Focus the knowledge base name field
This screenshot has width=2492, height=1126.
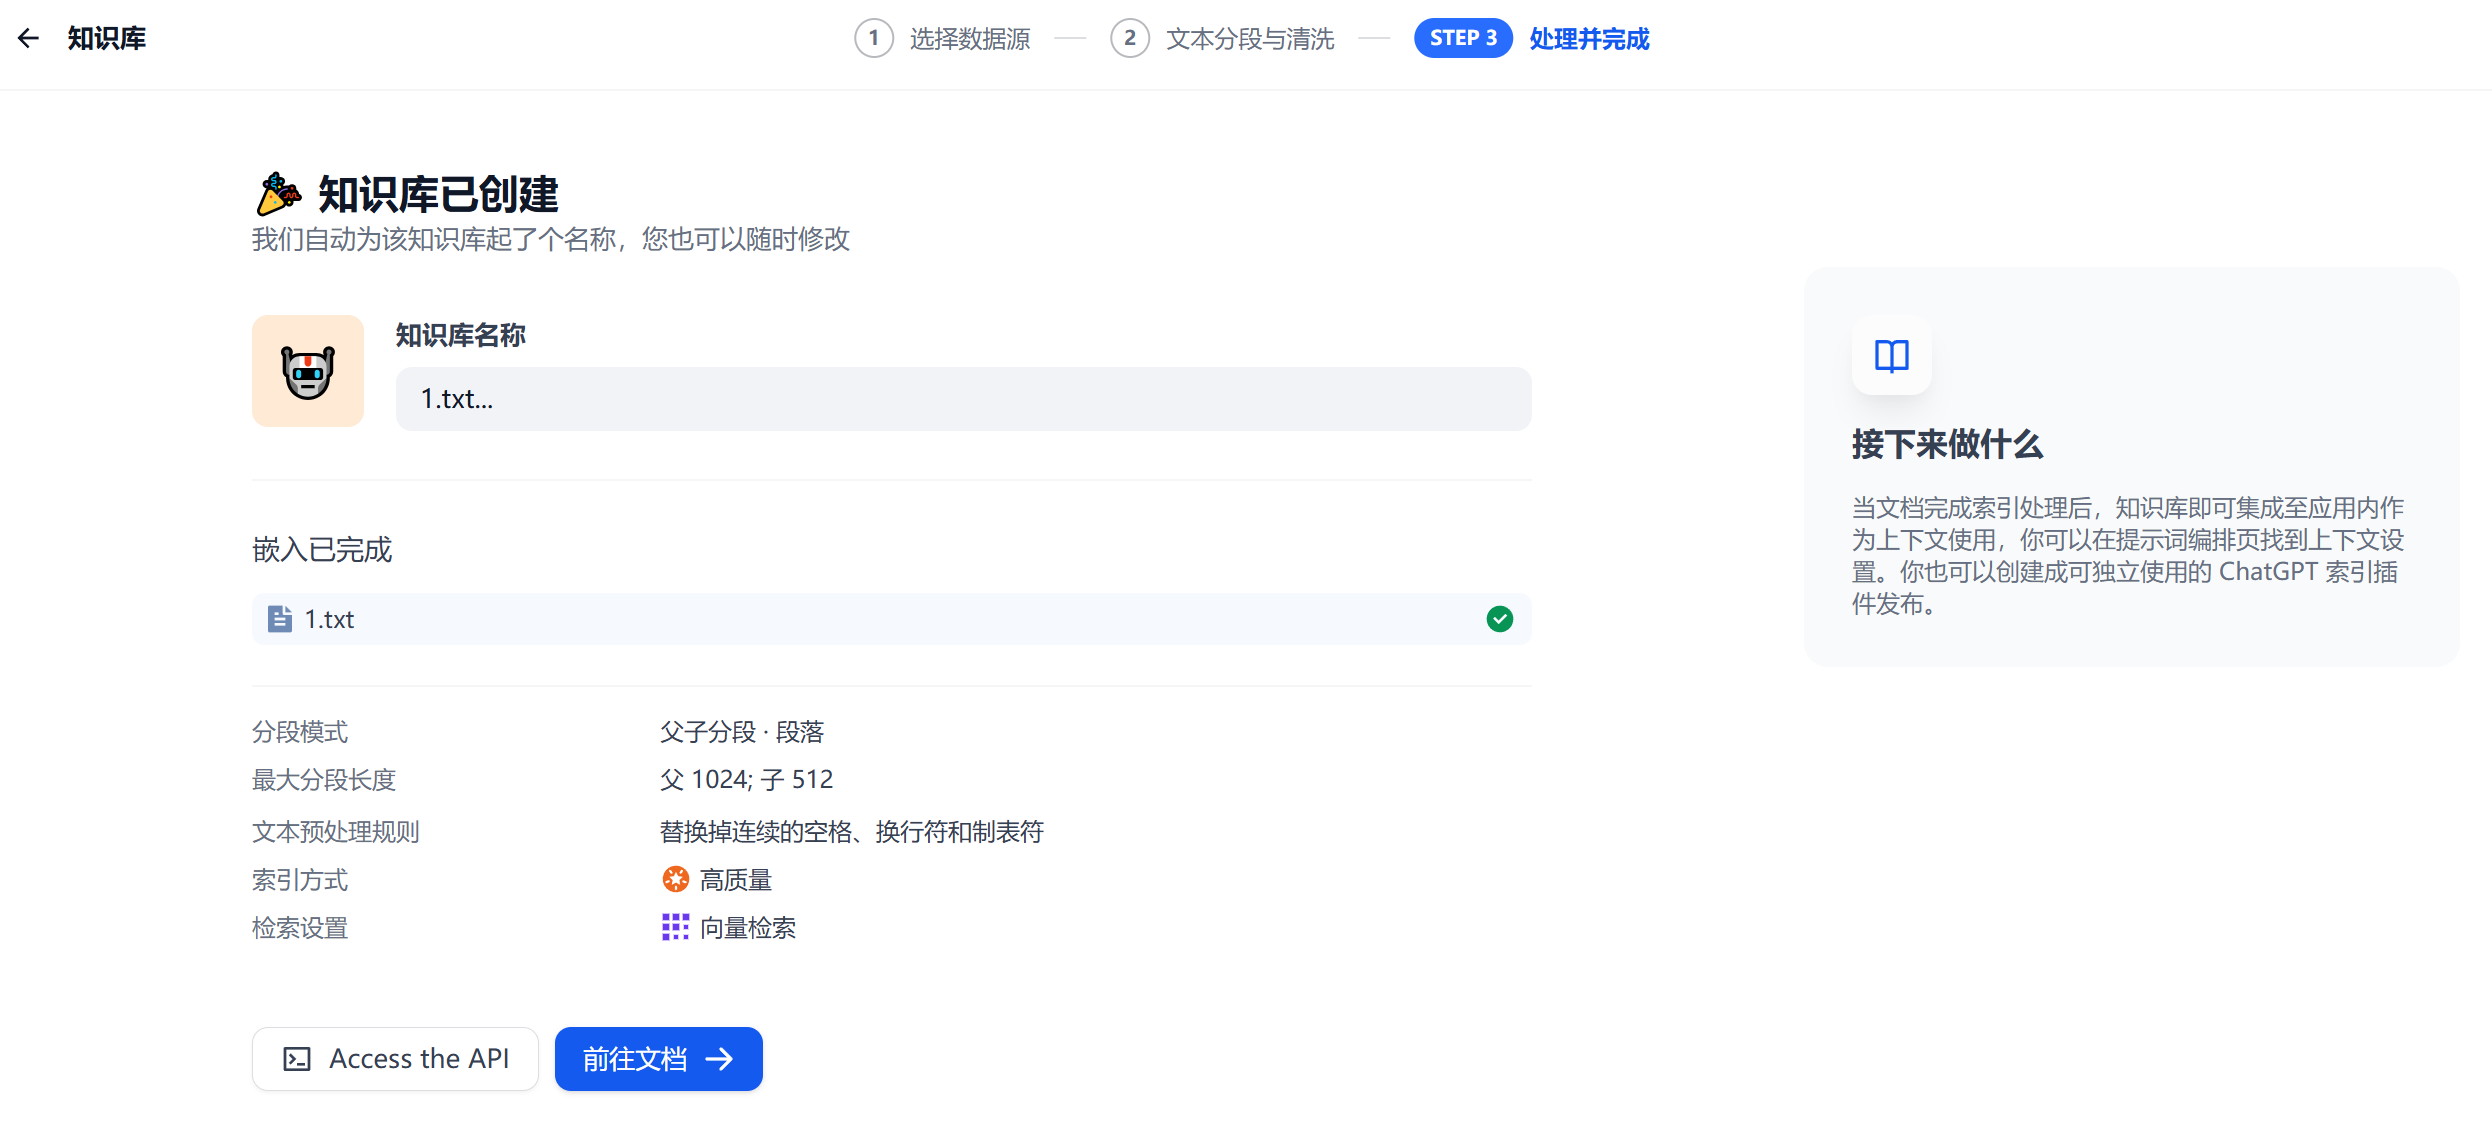tap(962, 399)
